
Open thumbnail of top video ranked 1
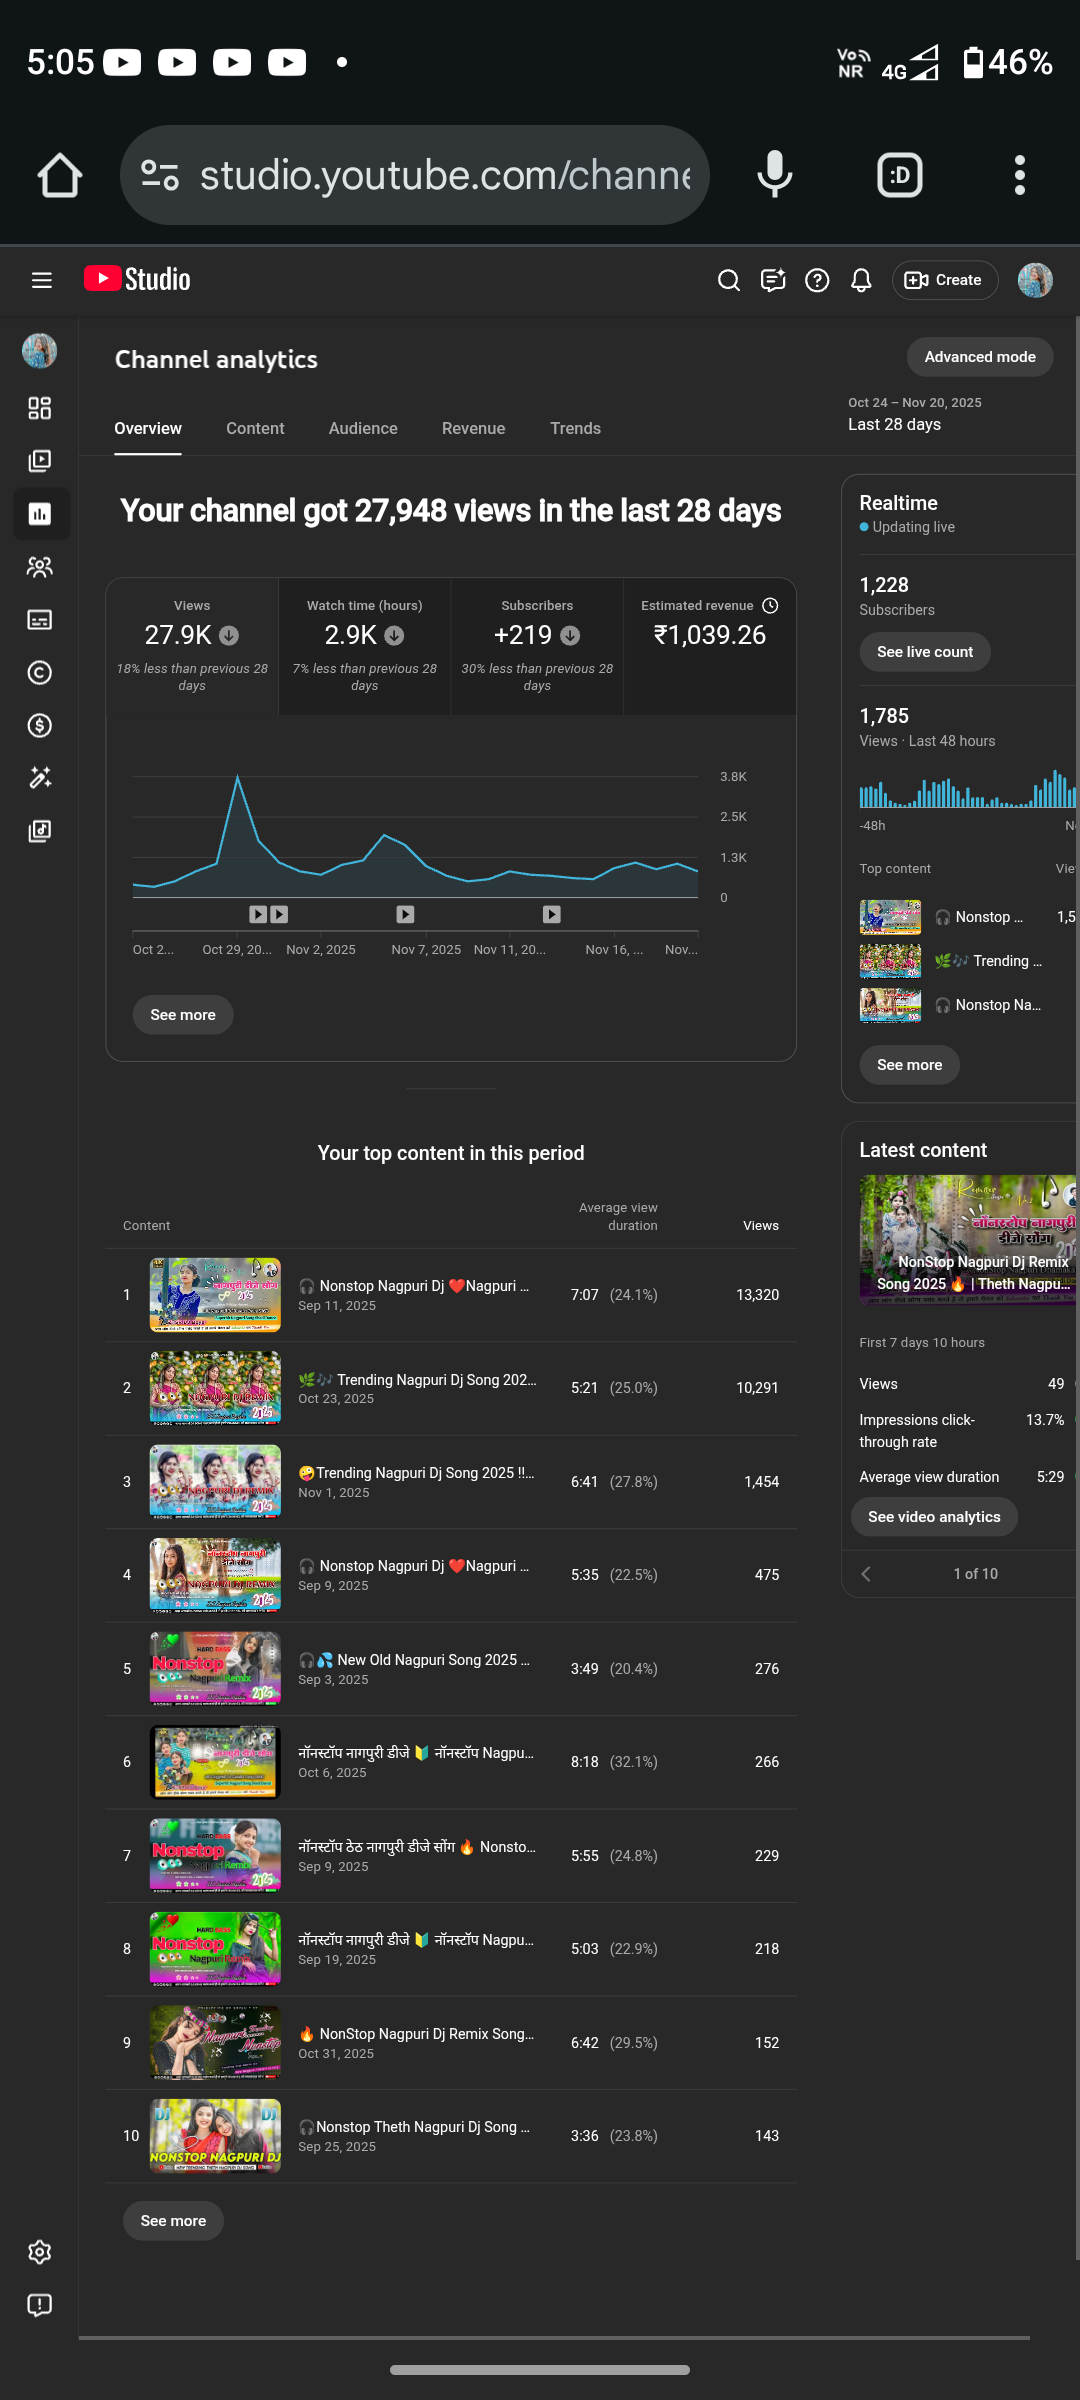tap(215, 1295)
